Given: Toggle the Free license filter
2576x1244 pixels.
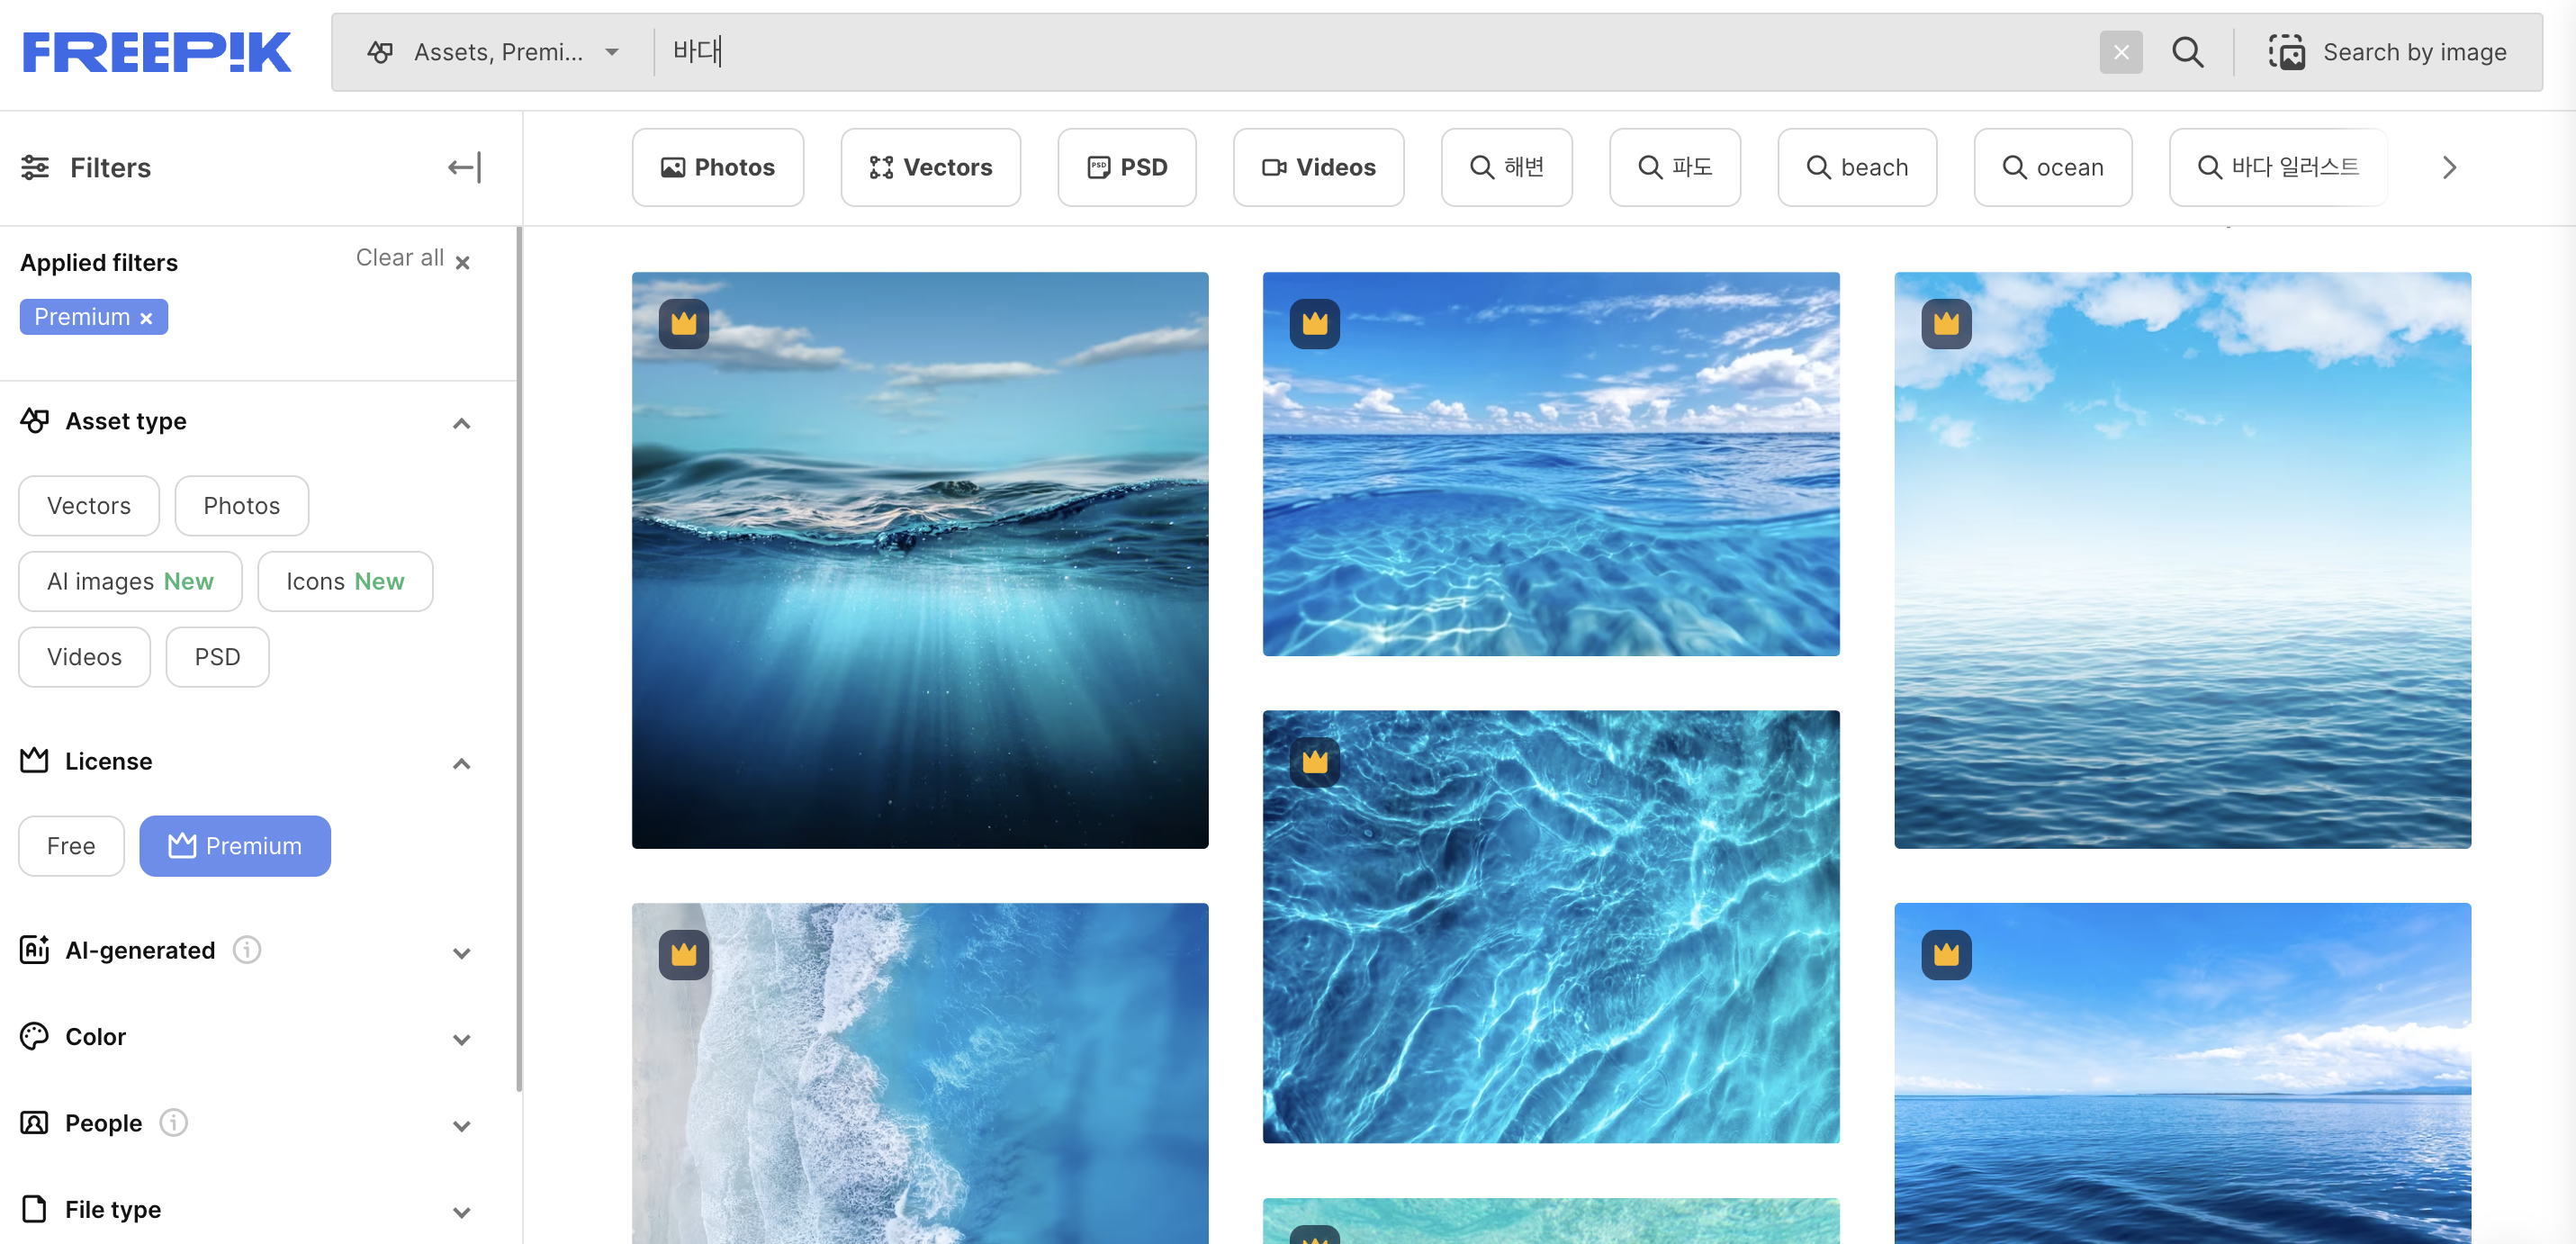Looking at the screenshot, I should [71, 846].
